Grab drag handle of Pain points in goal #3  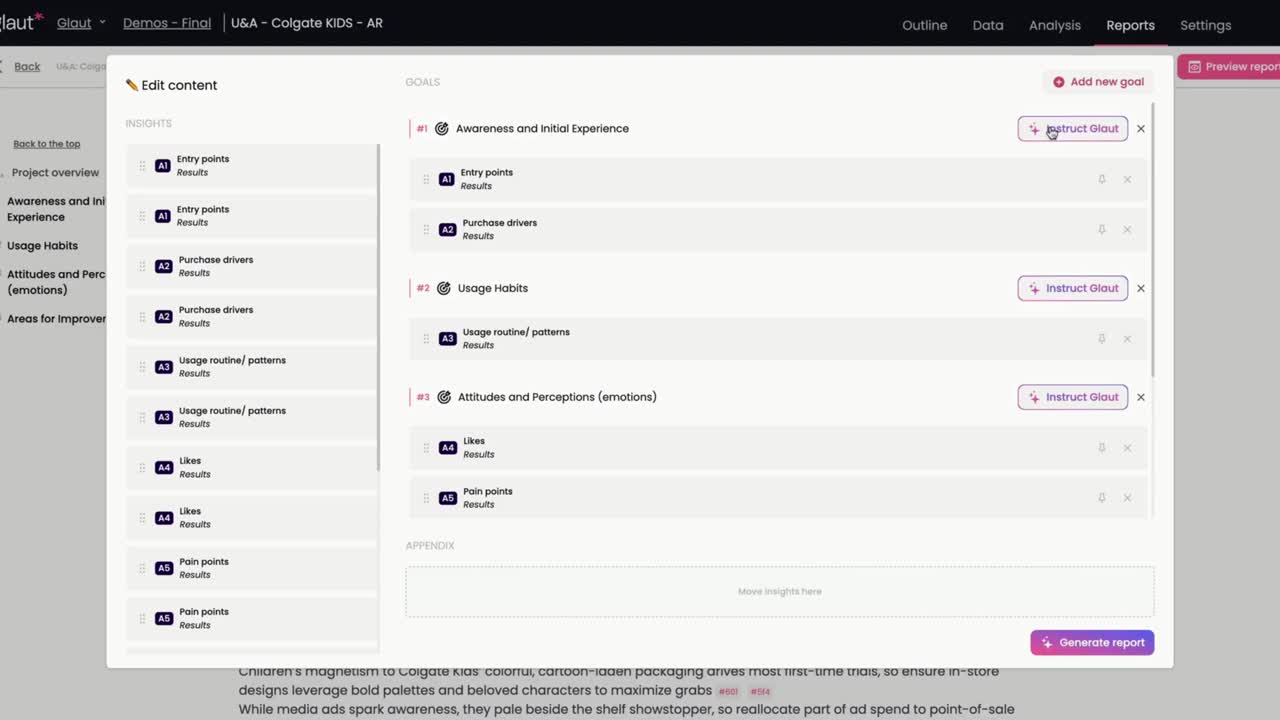426,497
